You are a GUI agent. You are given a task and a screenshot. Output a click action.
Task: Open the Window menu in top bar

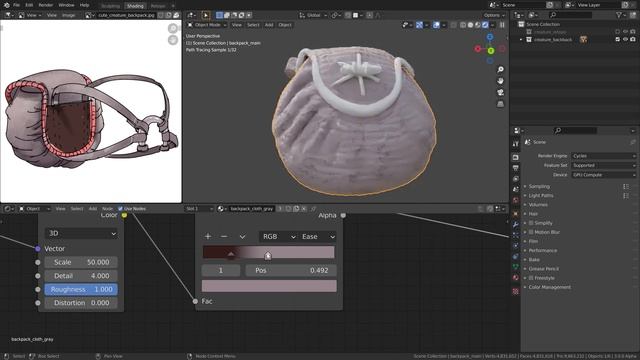[66, 5]
